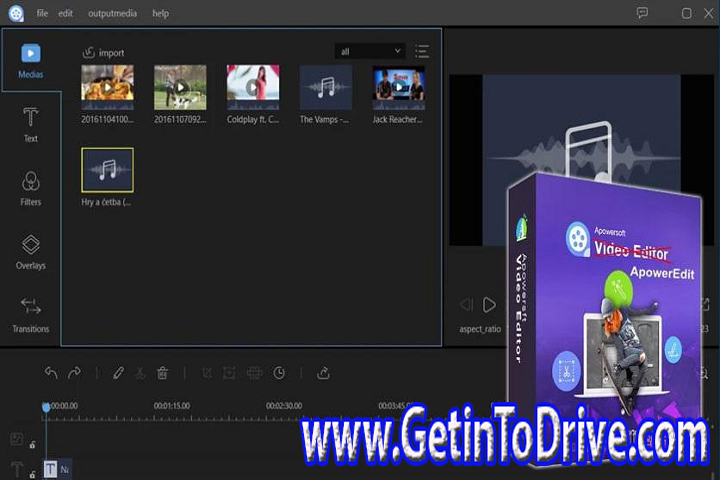720x480 pixels.
Task: Click the edit pencil icon
Action: coord(118,373)
